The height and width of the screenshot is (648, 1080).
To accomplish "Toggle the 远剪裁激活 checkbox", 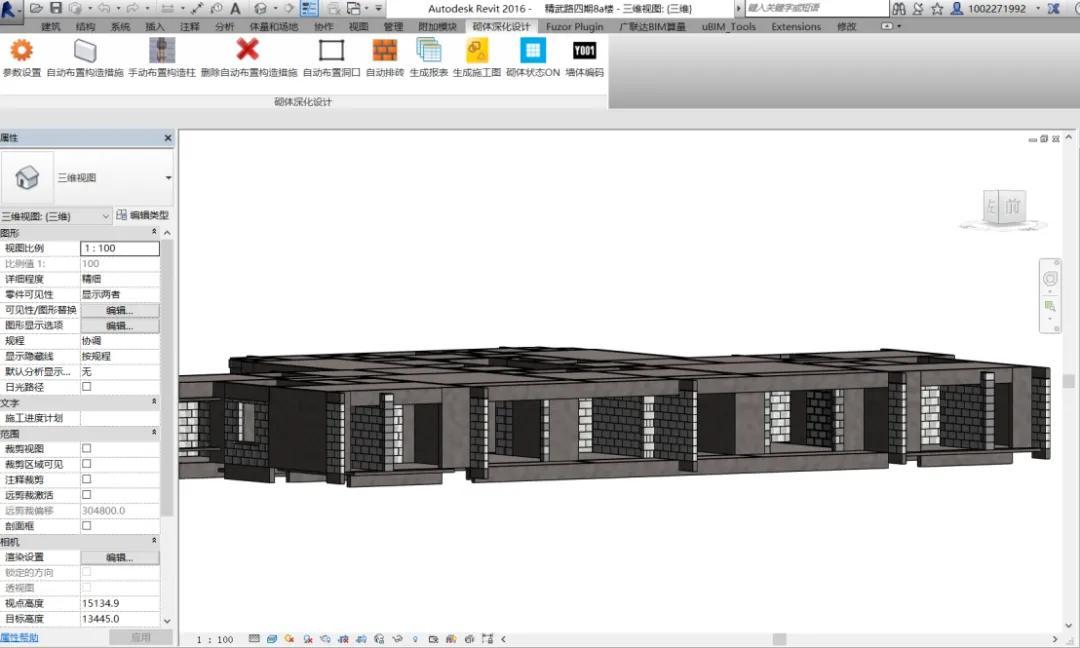I will [x=87, y=494].
